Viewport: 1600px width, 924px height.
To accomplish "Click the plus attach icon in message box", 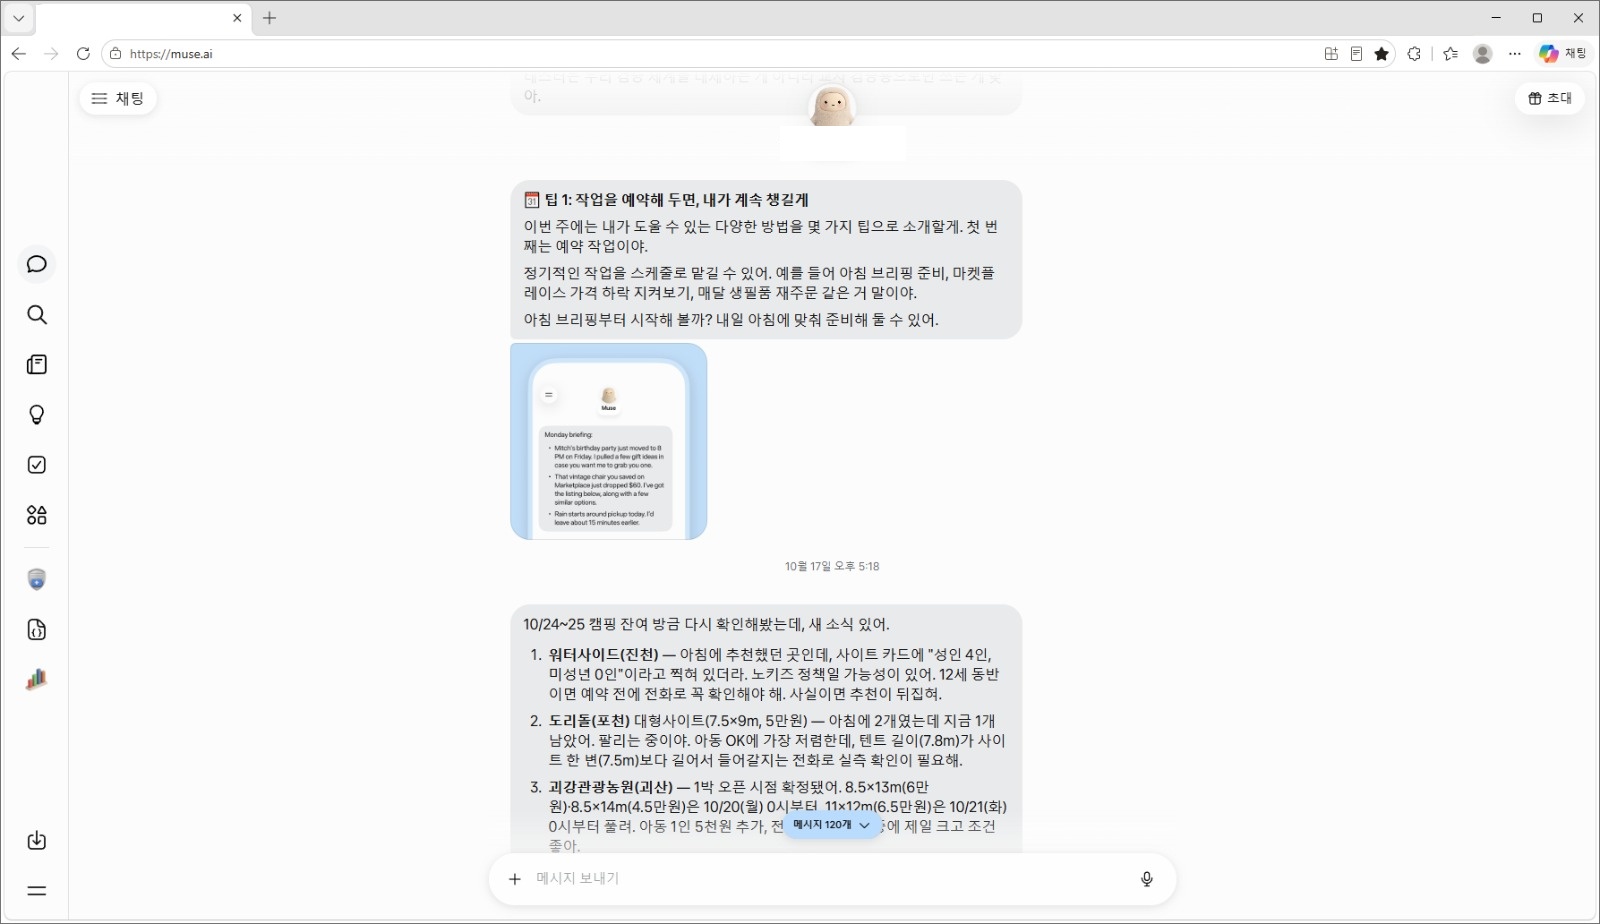I will [x=515, y=879].
